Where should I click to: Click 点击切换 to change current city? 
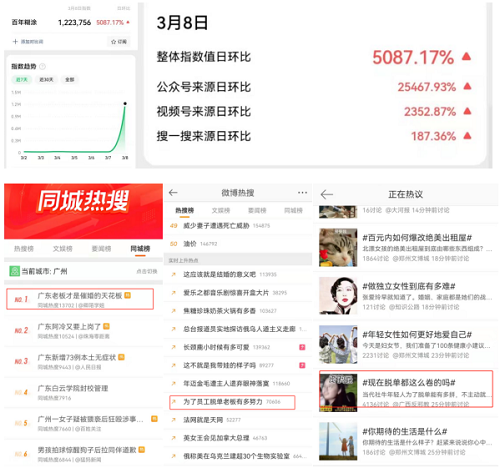(147, 271)
